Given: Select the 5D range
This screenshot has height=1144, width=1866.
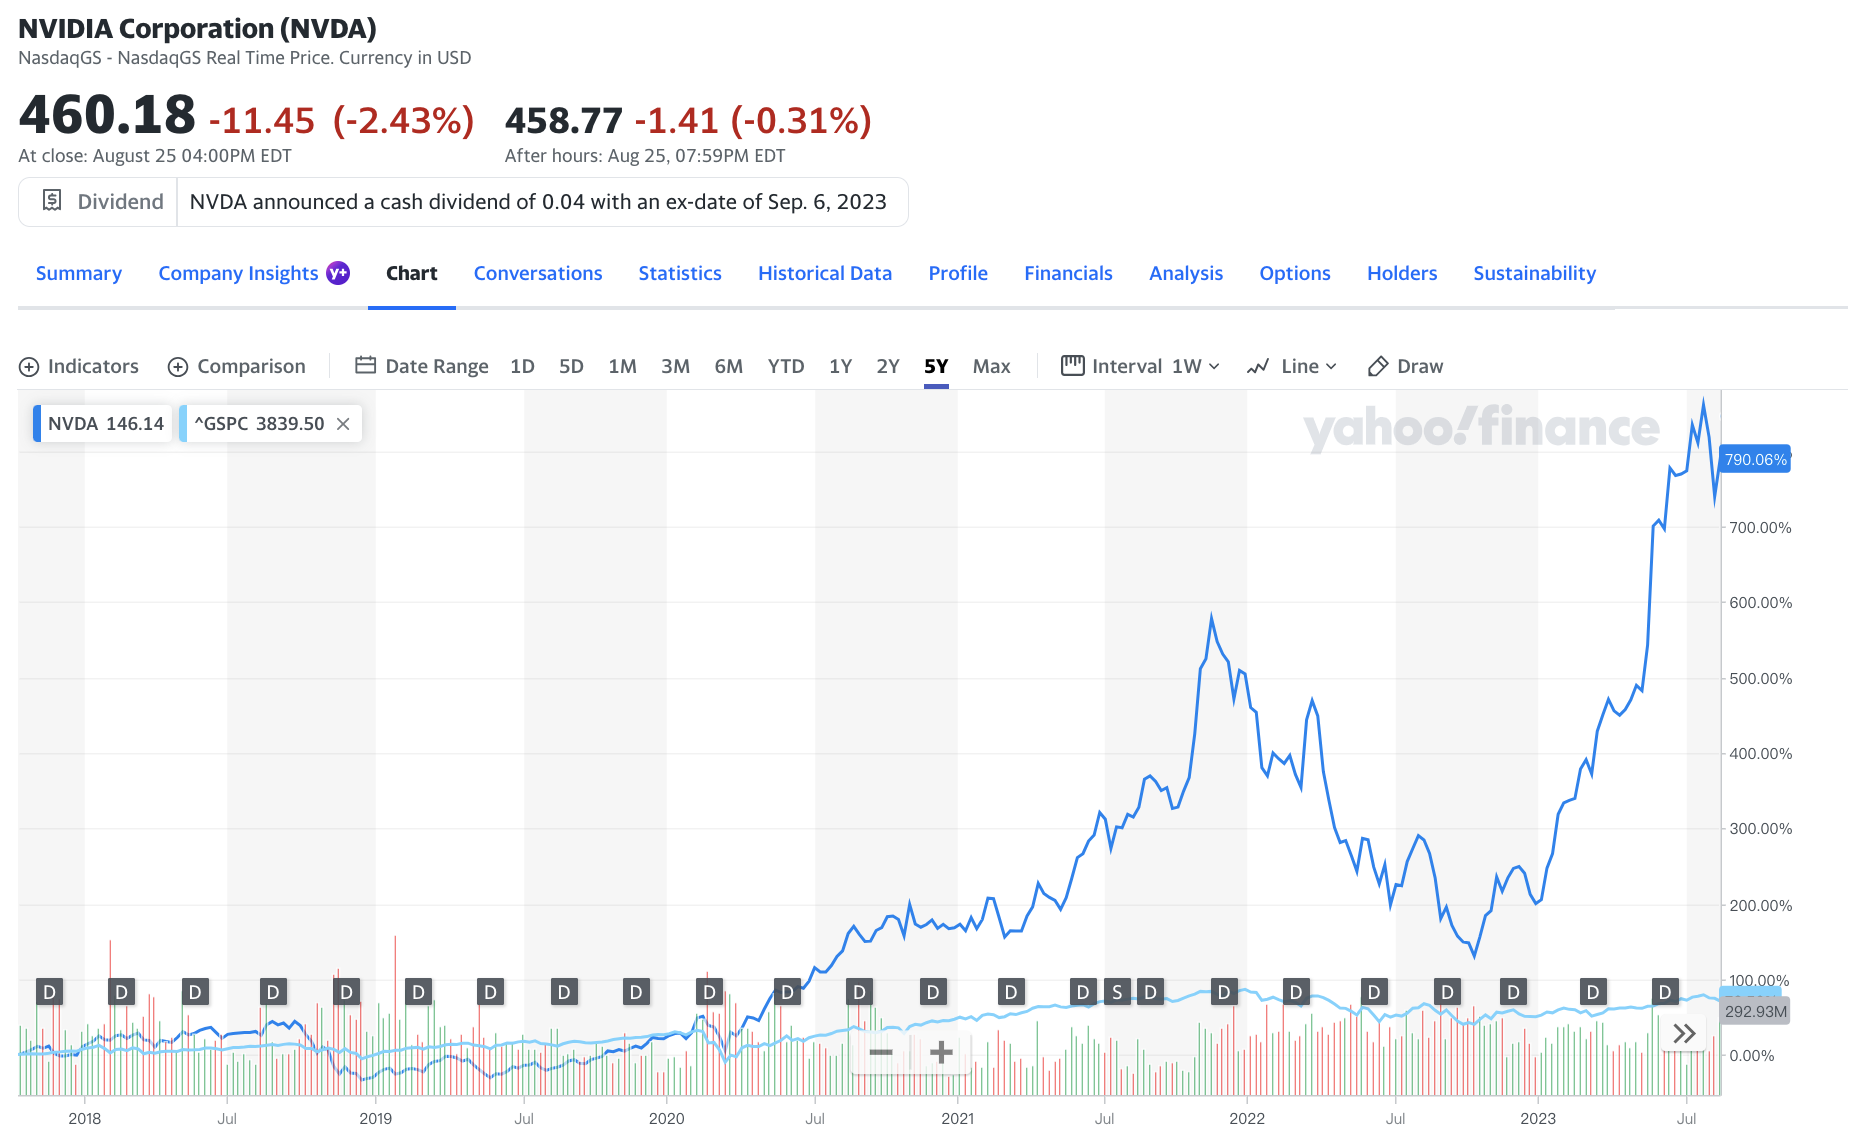Looking at the screenshot, I should tap(571, 366).
